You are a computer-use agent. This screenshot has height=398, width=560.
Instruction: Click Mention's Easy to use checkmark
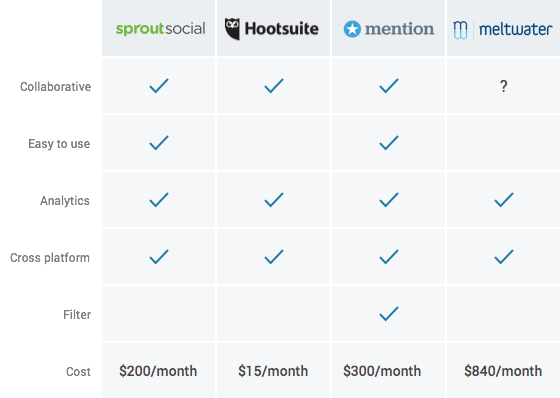pos(389,143)
